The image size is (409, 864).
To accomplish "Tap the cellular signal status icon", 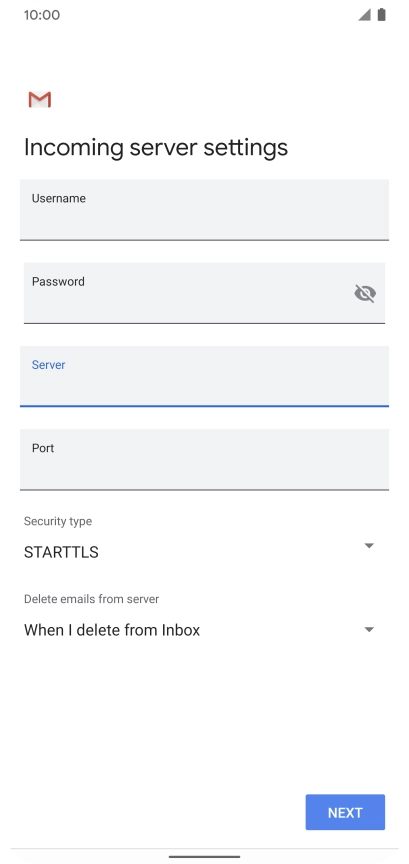I will pos(364,15).
